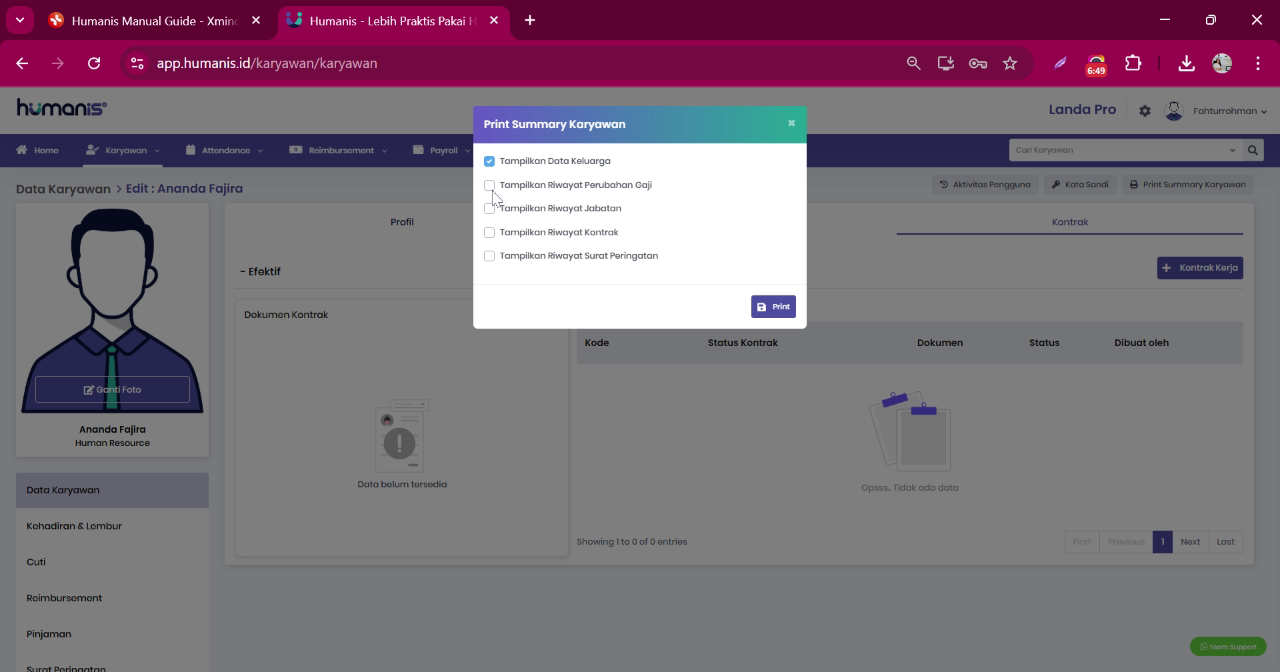Viewport: 1280px width, 672px height.
Task: Go to the Next page of entries
Action: point(1190,542)
